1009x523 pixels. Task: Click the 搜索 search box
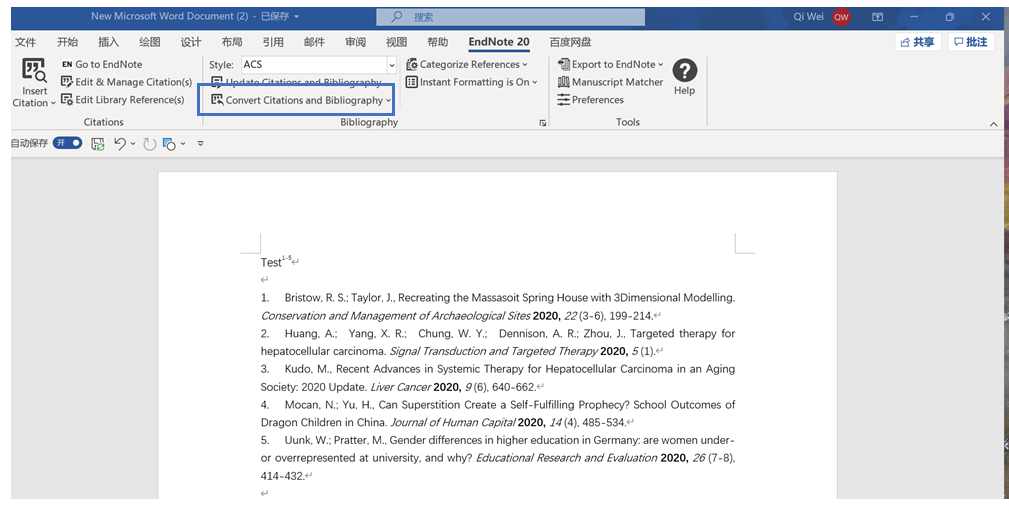coord(510,17)
